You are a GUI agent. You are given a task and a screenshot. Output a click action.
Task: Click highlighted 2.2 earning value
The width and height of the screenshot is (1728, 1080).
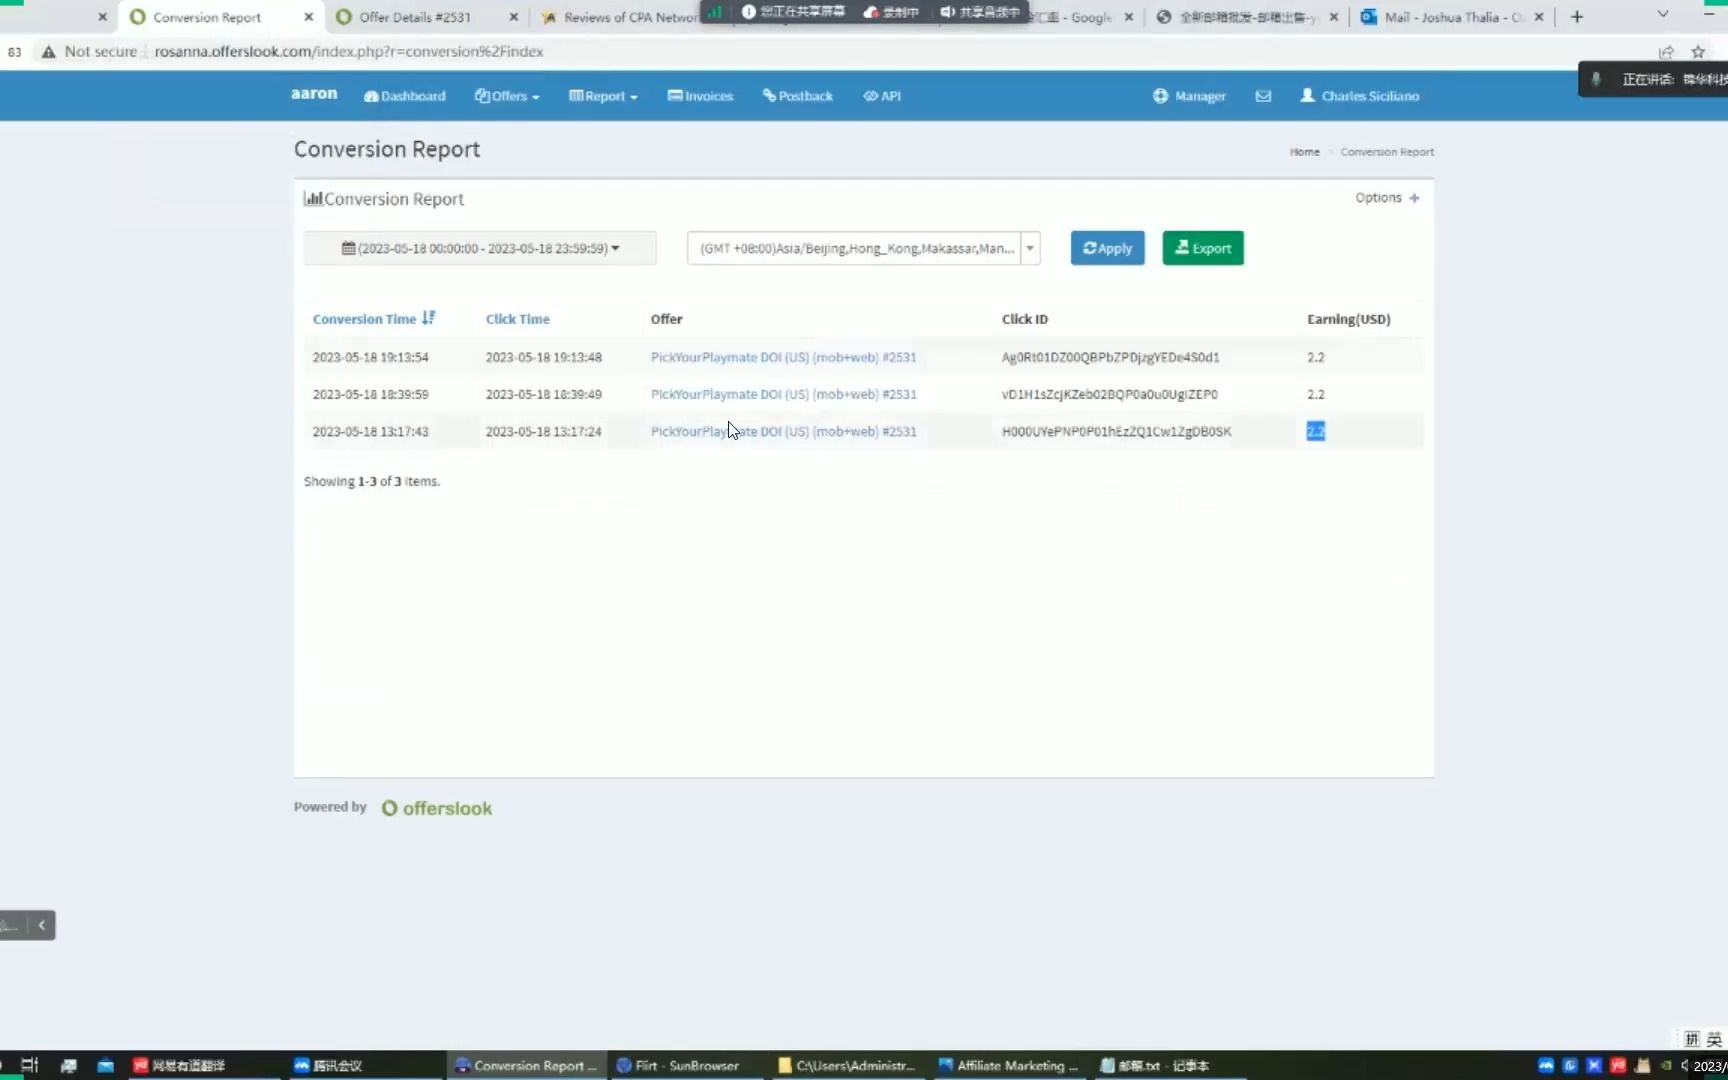point(1315,431)
